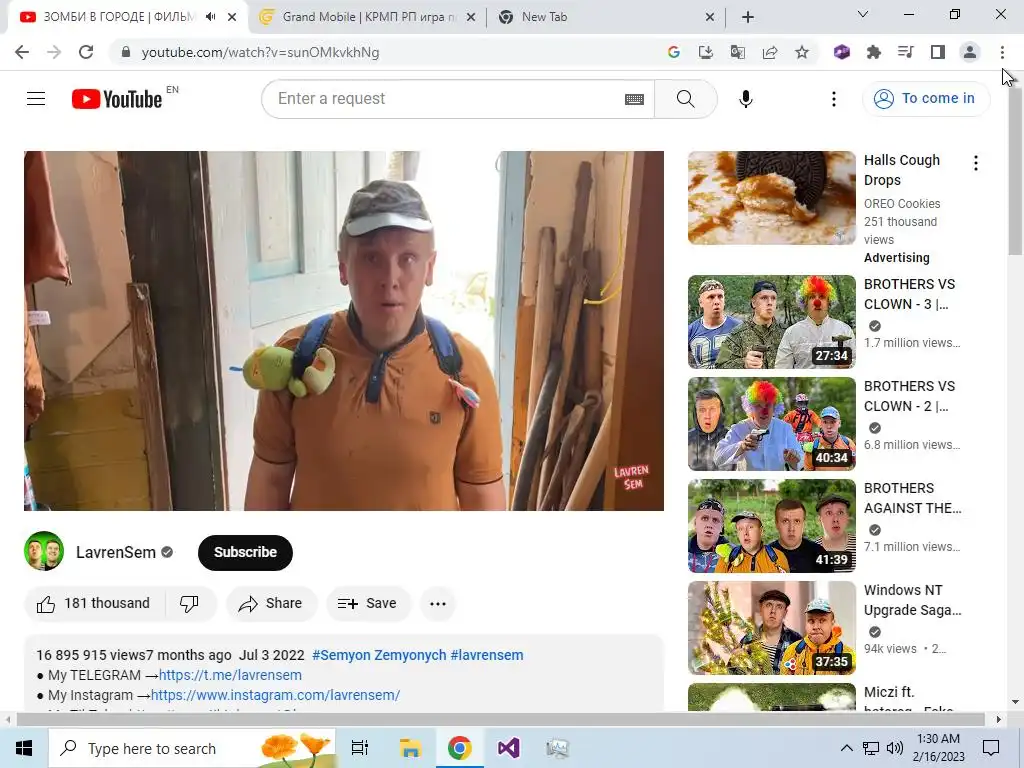Click the vertical page scrollbar

pos(1015,171)
